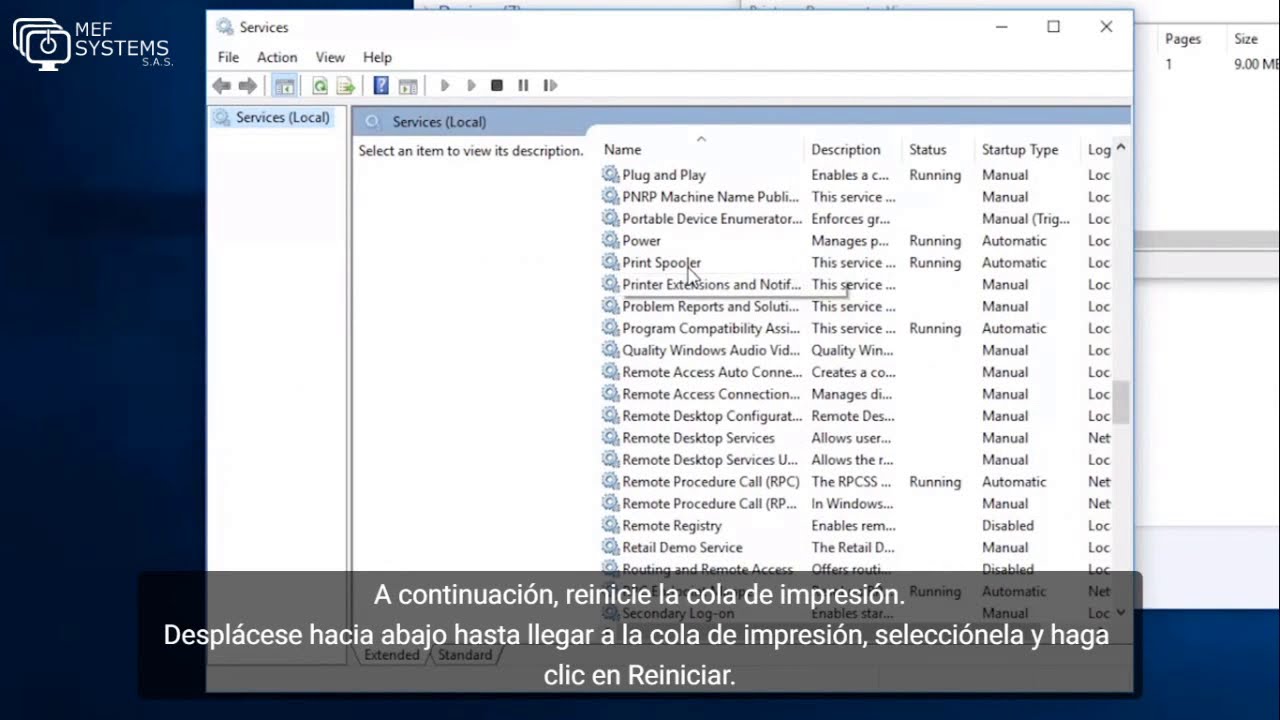Click the Properties pane toolbar icon
This screenshot has height=720, width=1280.
pos(408,86)
